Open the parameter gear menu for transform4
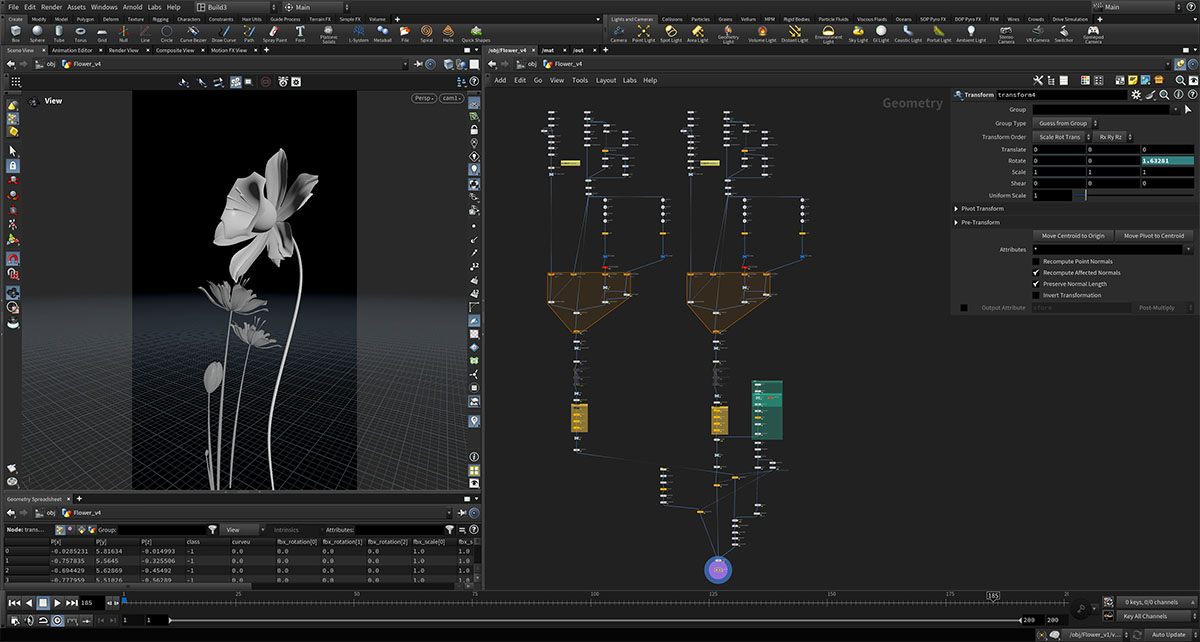 pyautogui.click(x=1136, y=95)
